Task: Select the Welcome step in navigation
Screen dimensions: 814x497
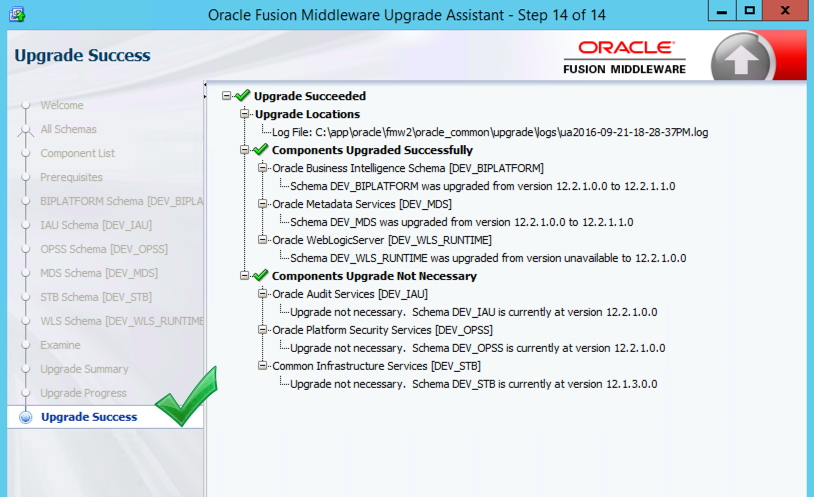Action: pos(62,105)
